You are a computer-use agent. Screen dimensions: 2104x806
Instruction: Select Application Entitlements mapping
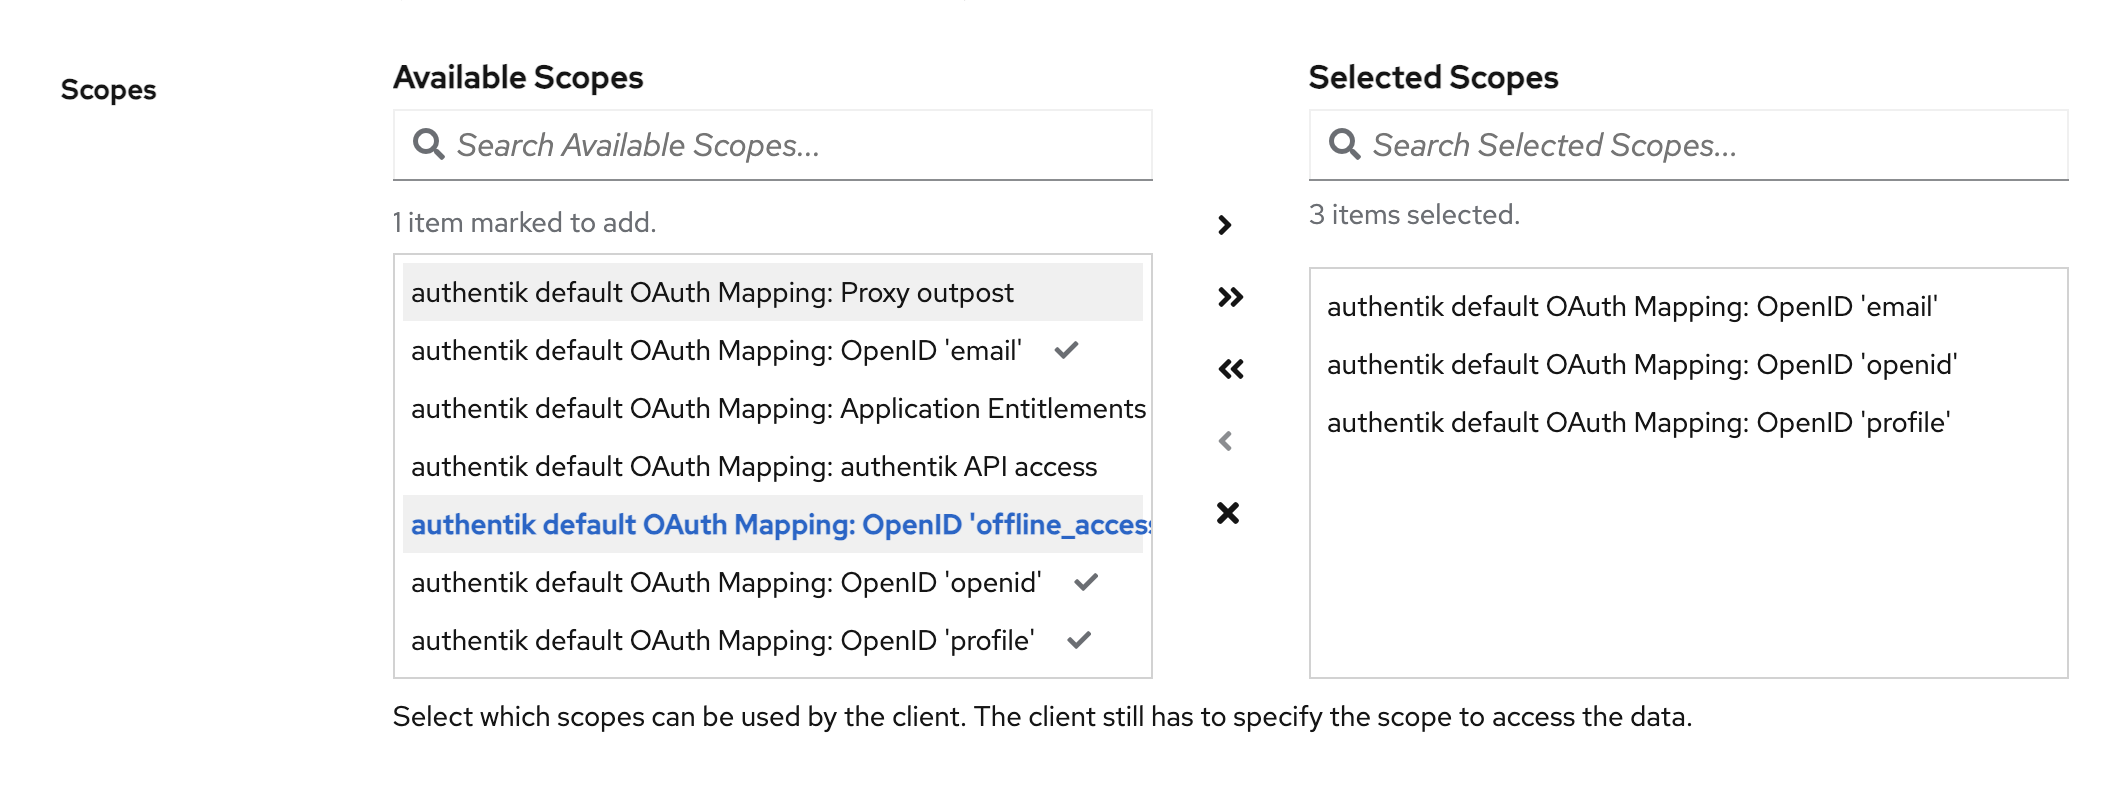[772, 408]
